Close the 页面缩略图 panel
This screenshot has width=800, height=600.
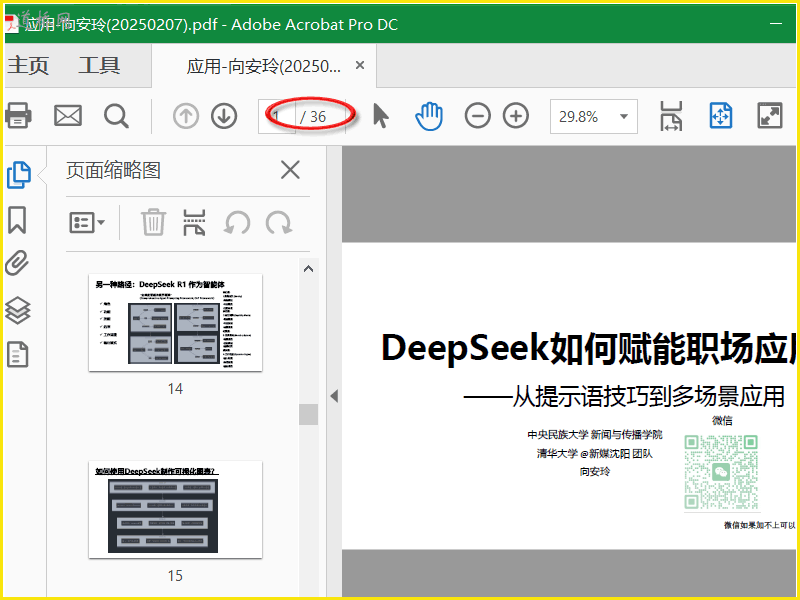(290, 170)
